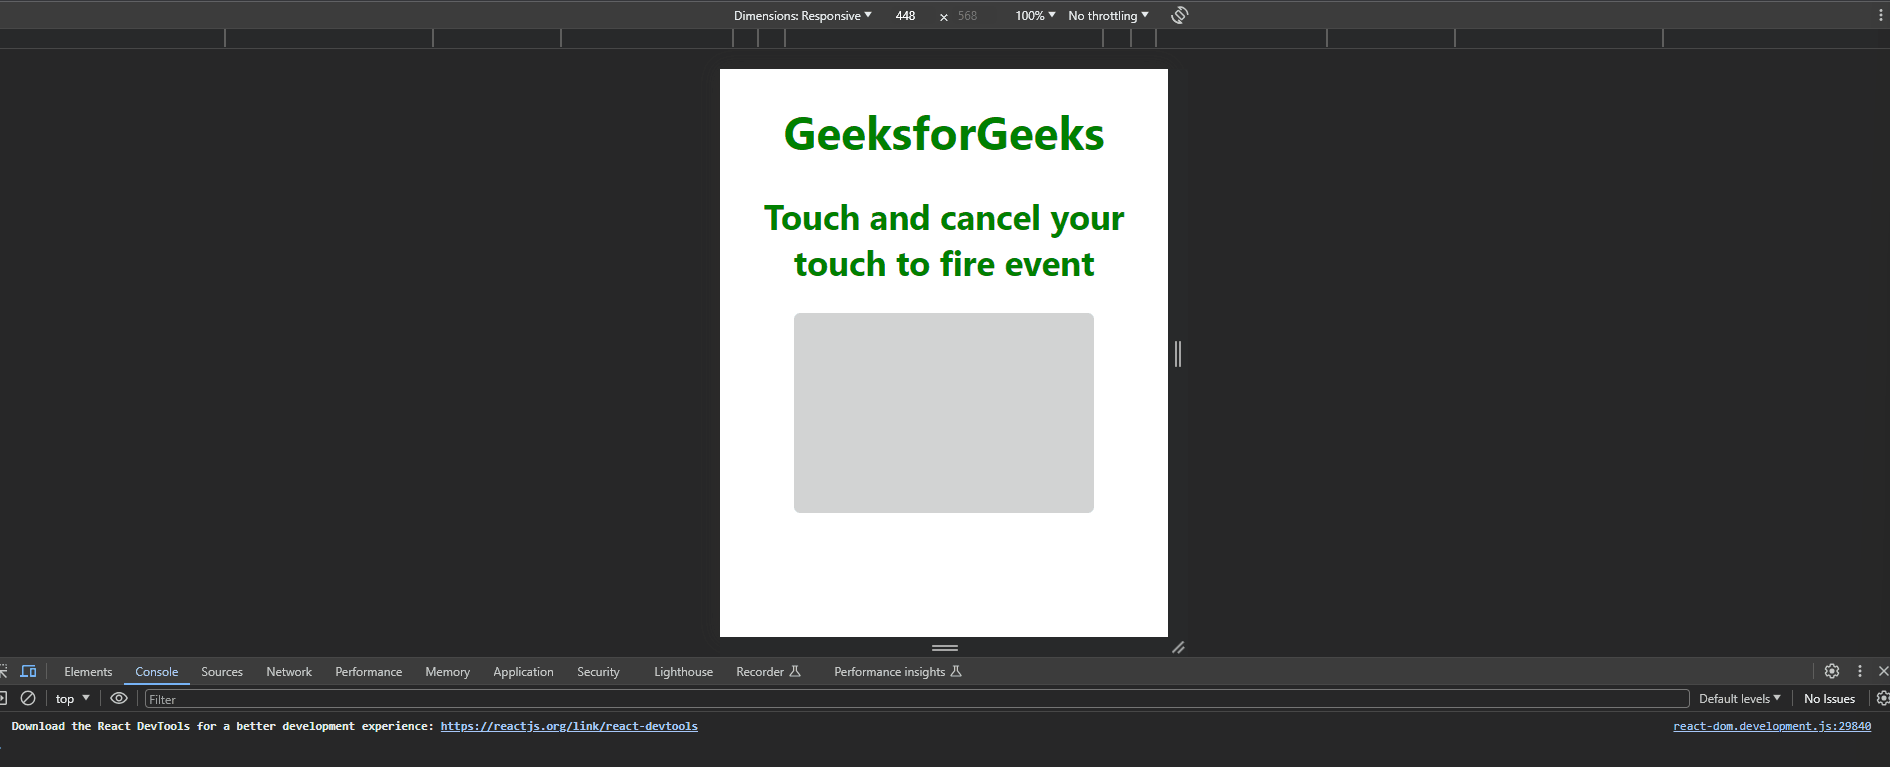The image size is (1890, 767).
Task: Clear the console with the clear icon
Action: click(28, 698)
